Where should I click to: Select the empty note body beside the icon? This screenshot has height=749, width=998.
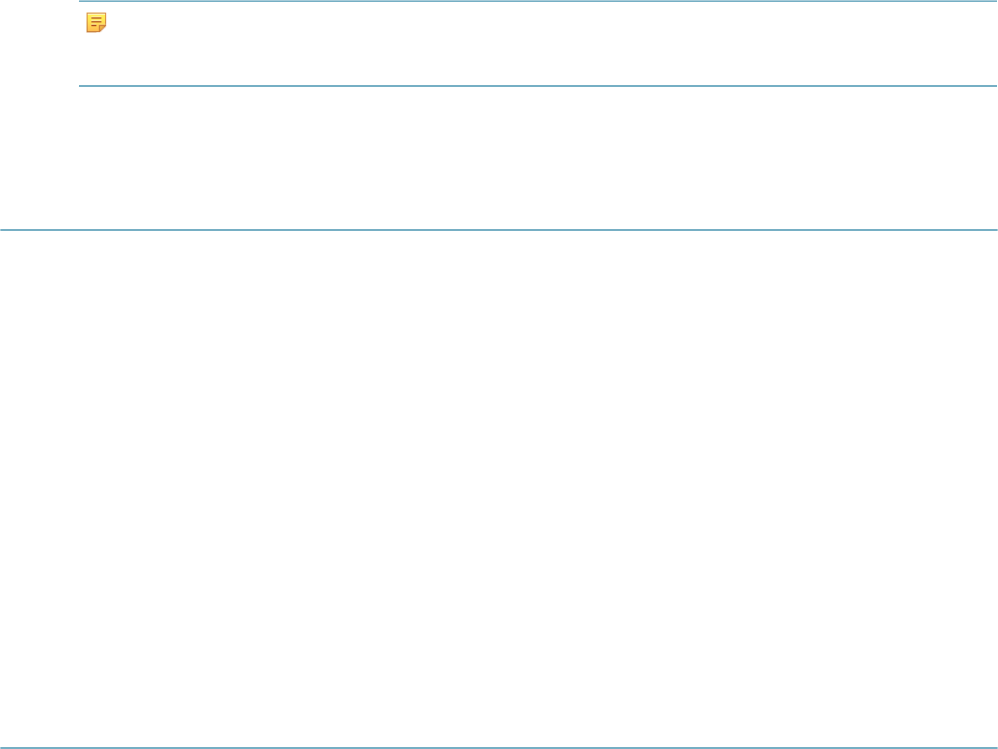tap(551, 43)
